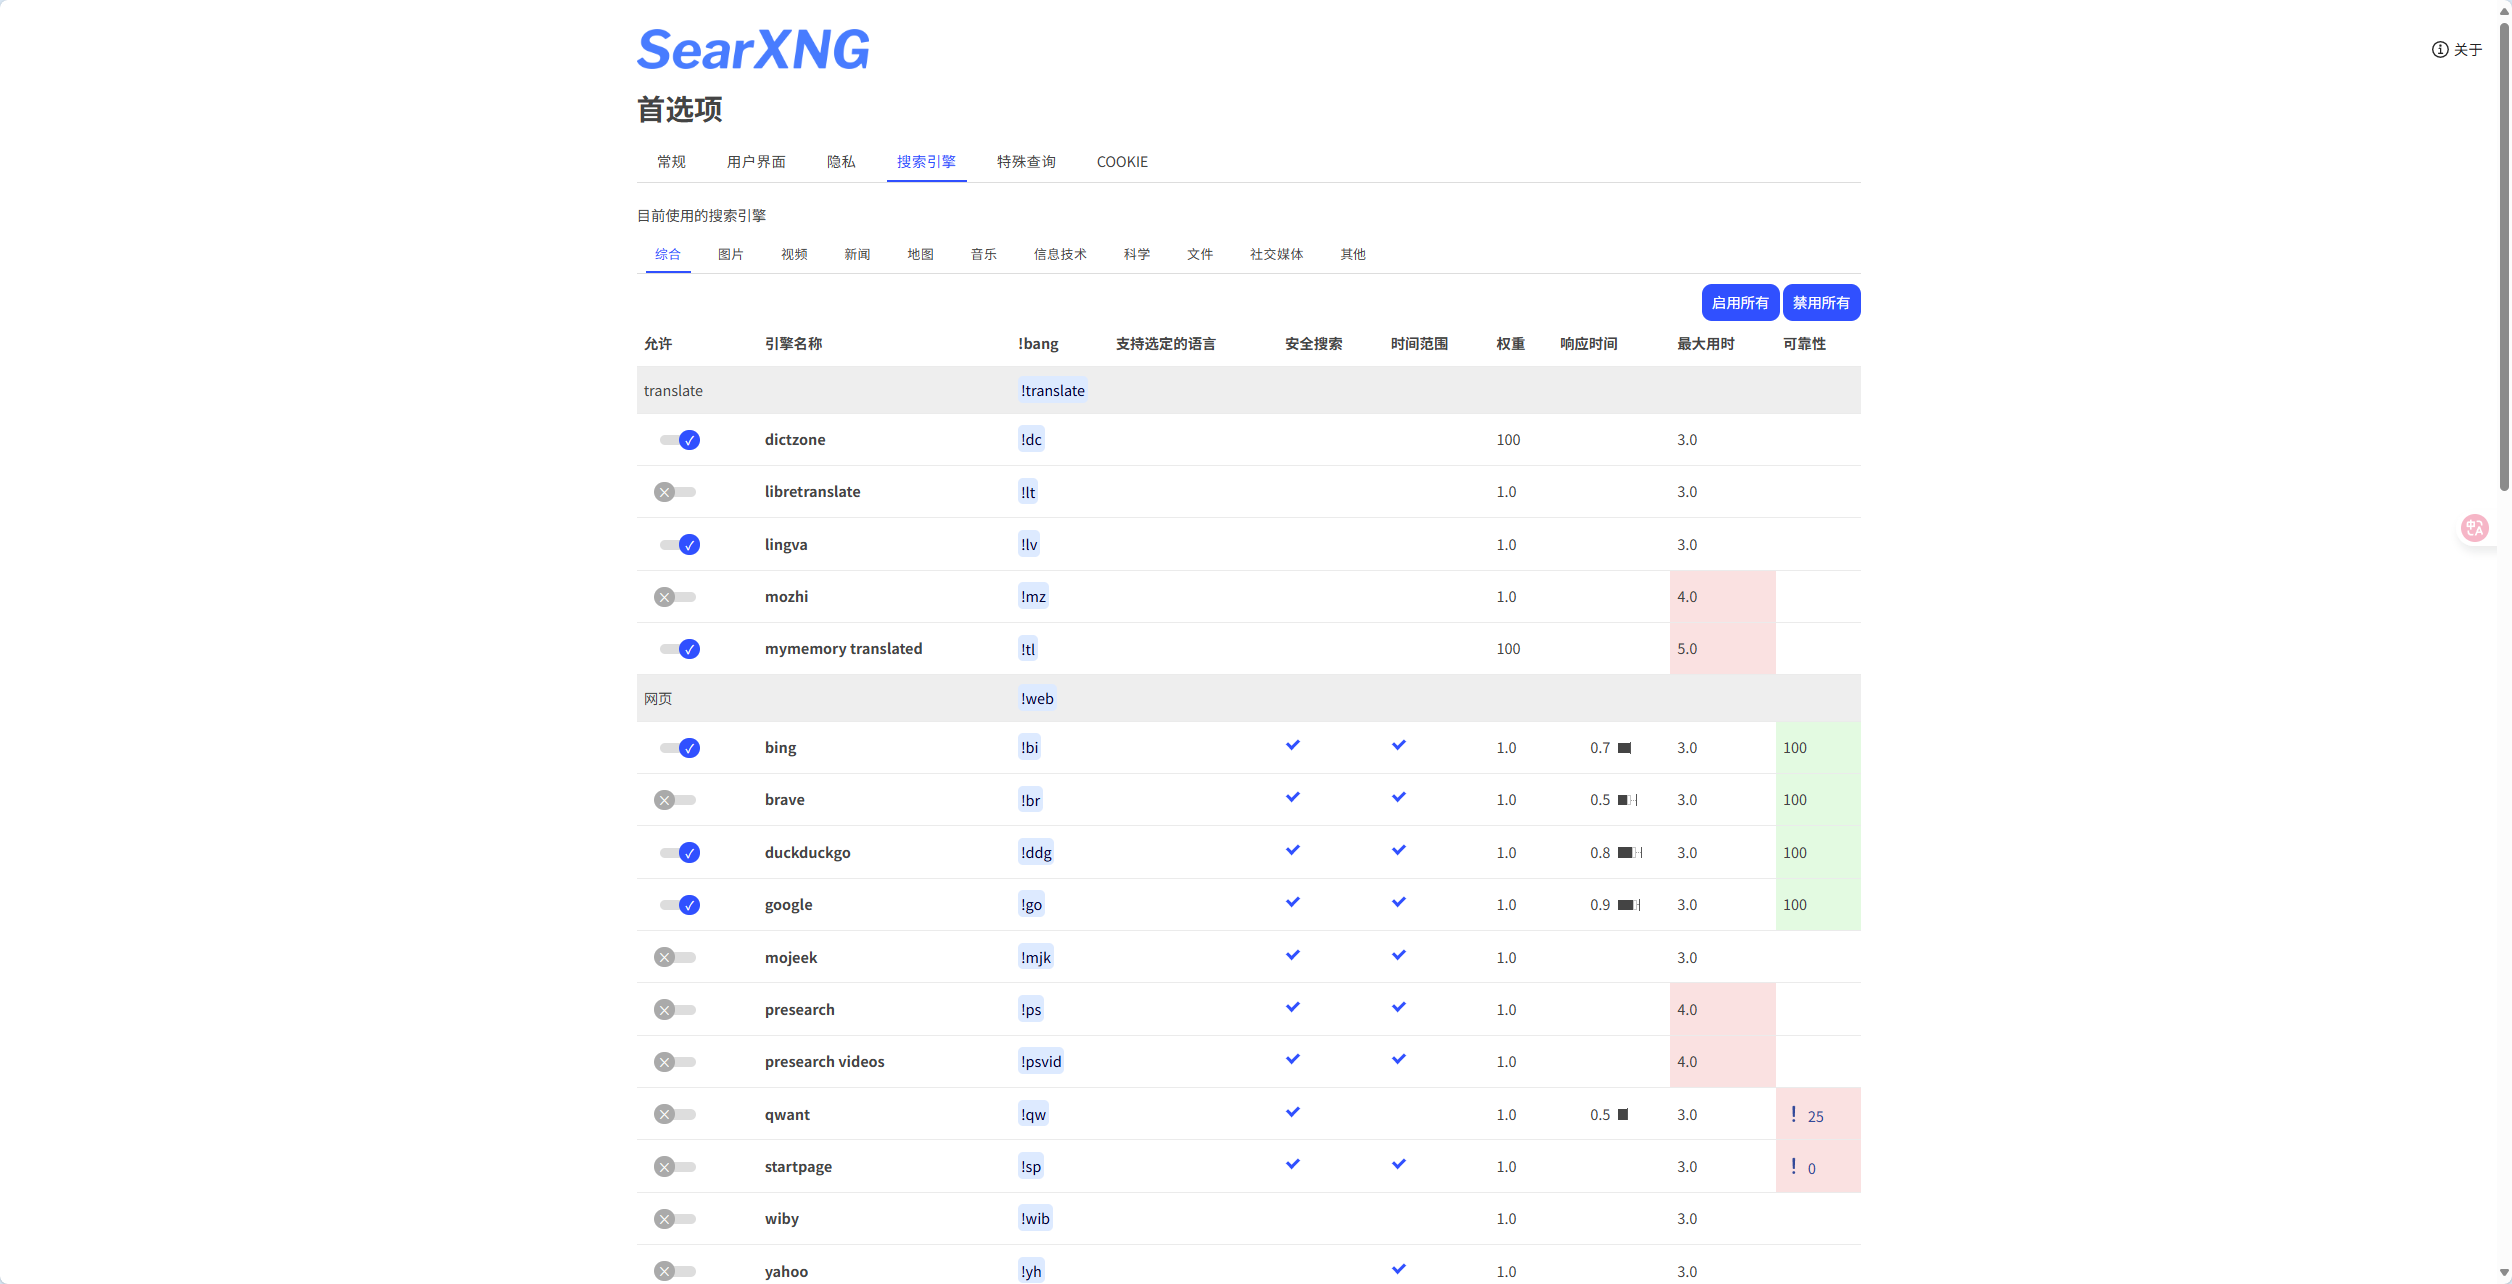Turn off the google engine toggle

(x=679, y=905)
